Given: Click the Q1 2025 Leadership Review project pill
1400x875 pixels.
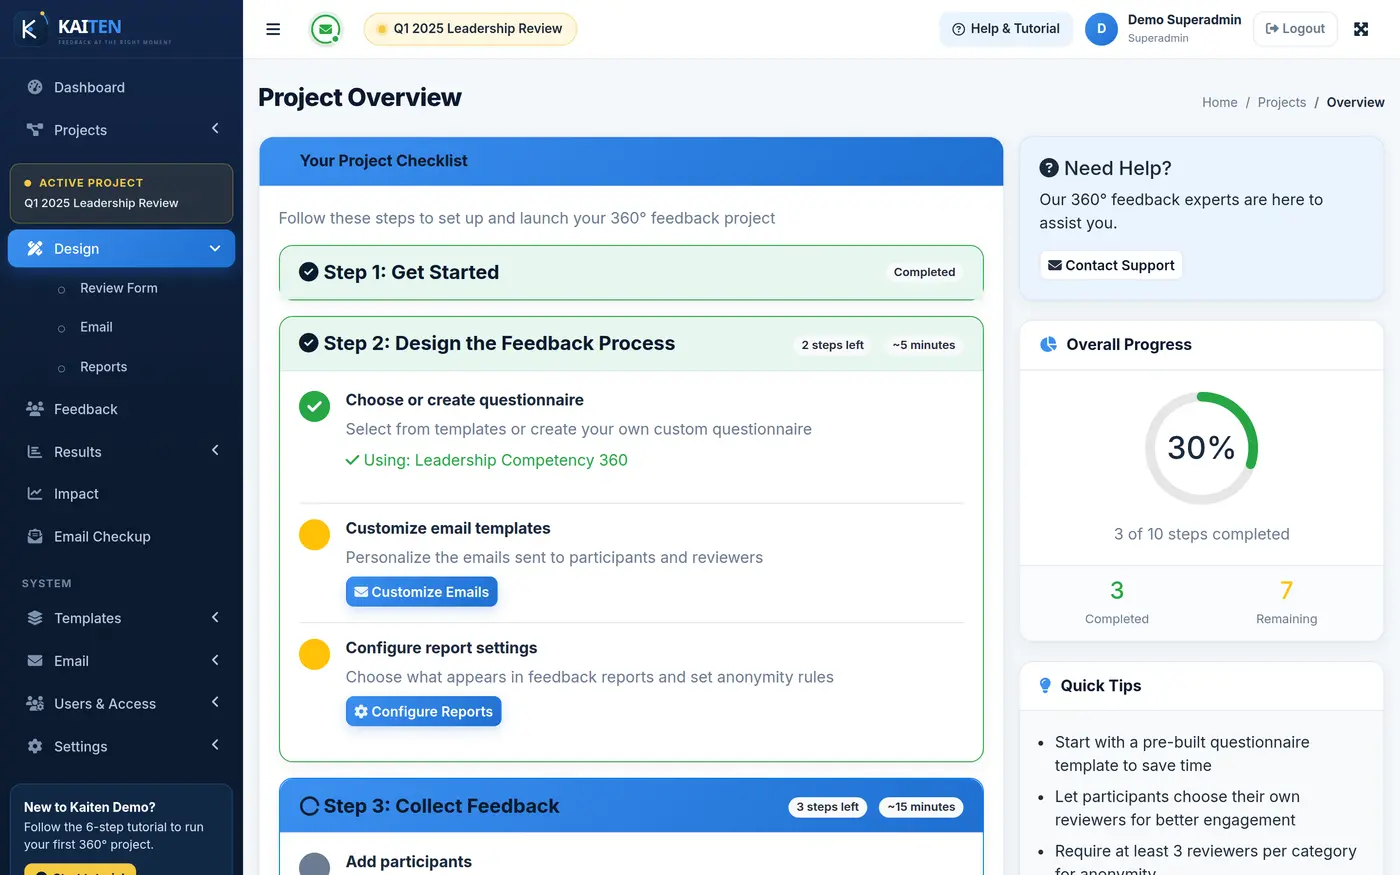Looking at the screenshot, I should click(x=470, y=29).
